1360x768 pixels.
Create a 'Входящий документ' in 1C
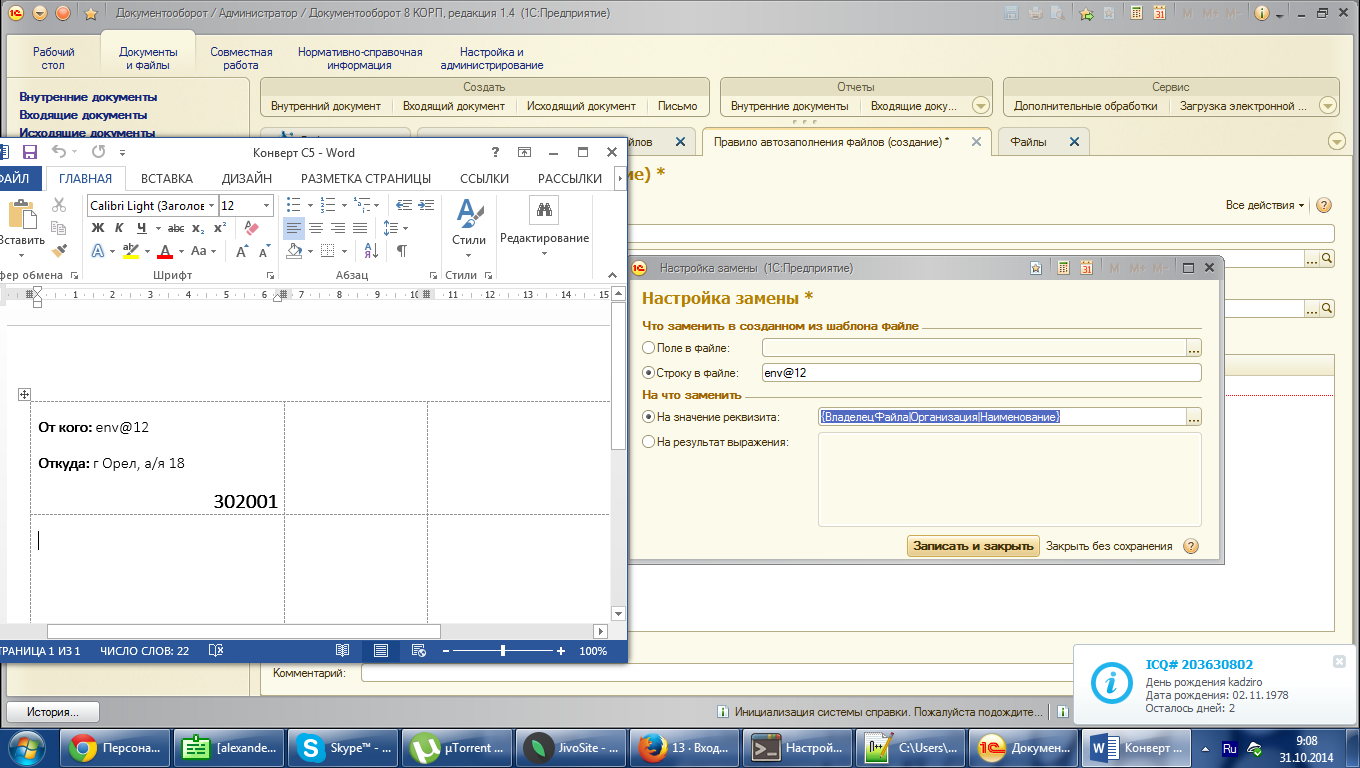pos(454,105)
